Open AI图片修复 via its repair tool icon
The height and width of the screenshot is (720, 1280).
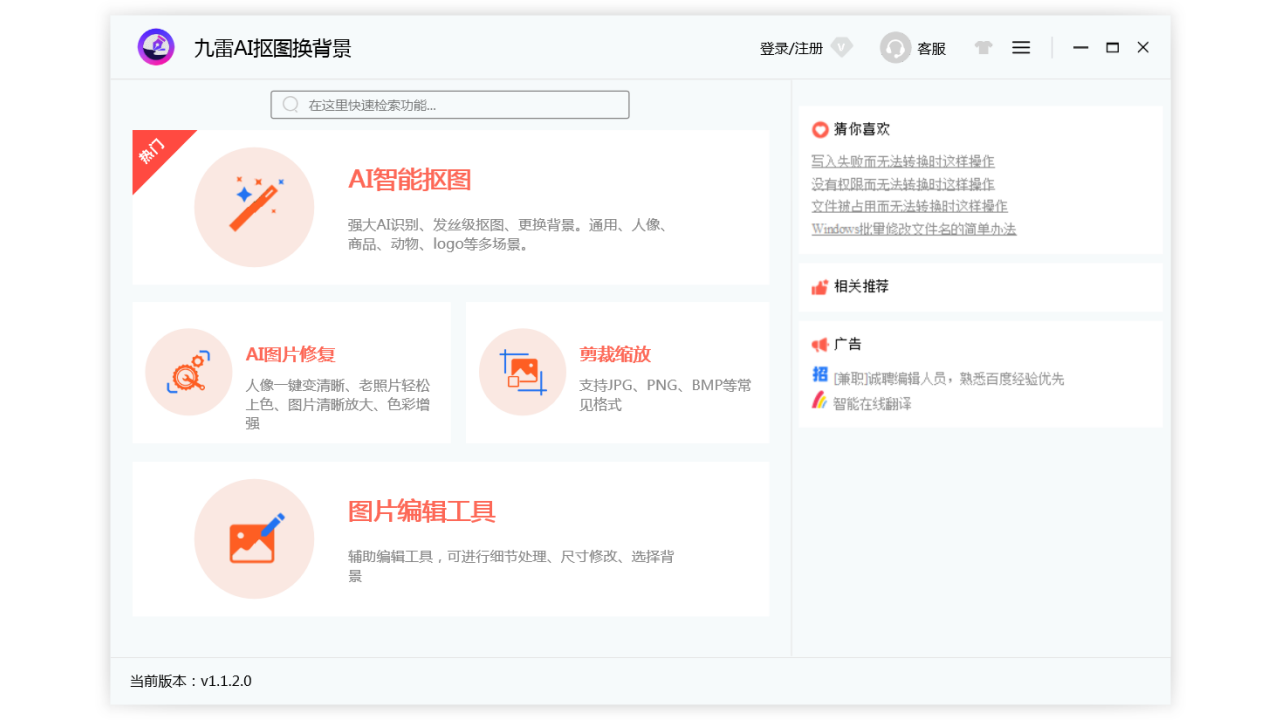[x=188, y=372]
